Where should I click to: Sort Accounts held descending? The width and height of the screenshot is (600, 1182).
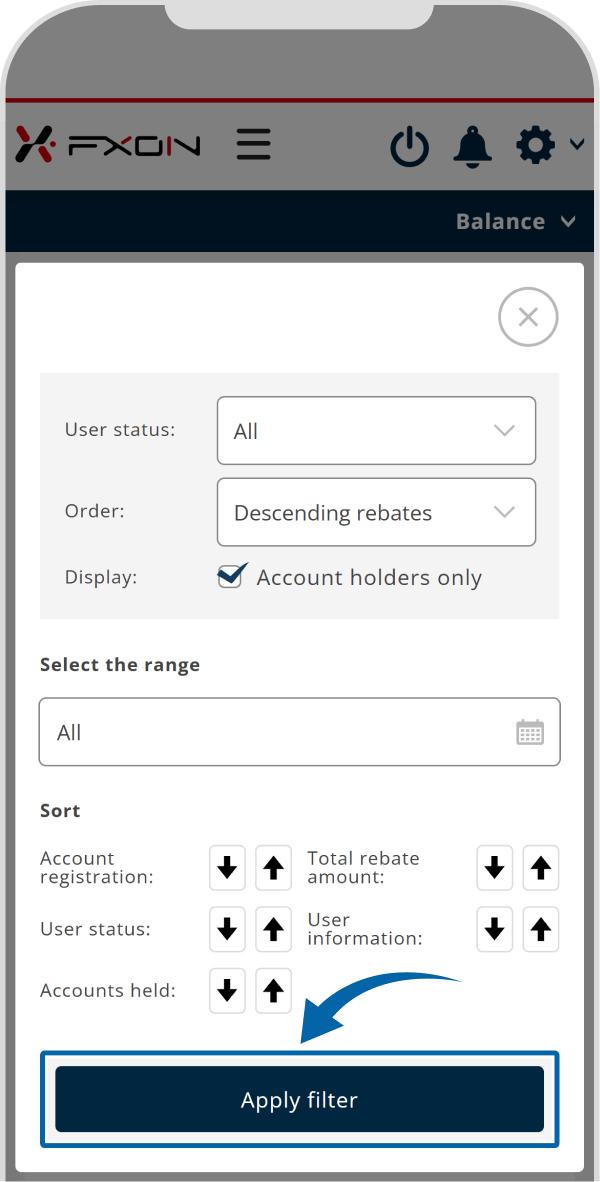click(227, 991)
